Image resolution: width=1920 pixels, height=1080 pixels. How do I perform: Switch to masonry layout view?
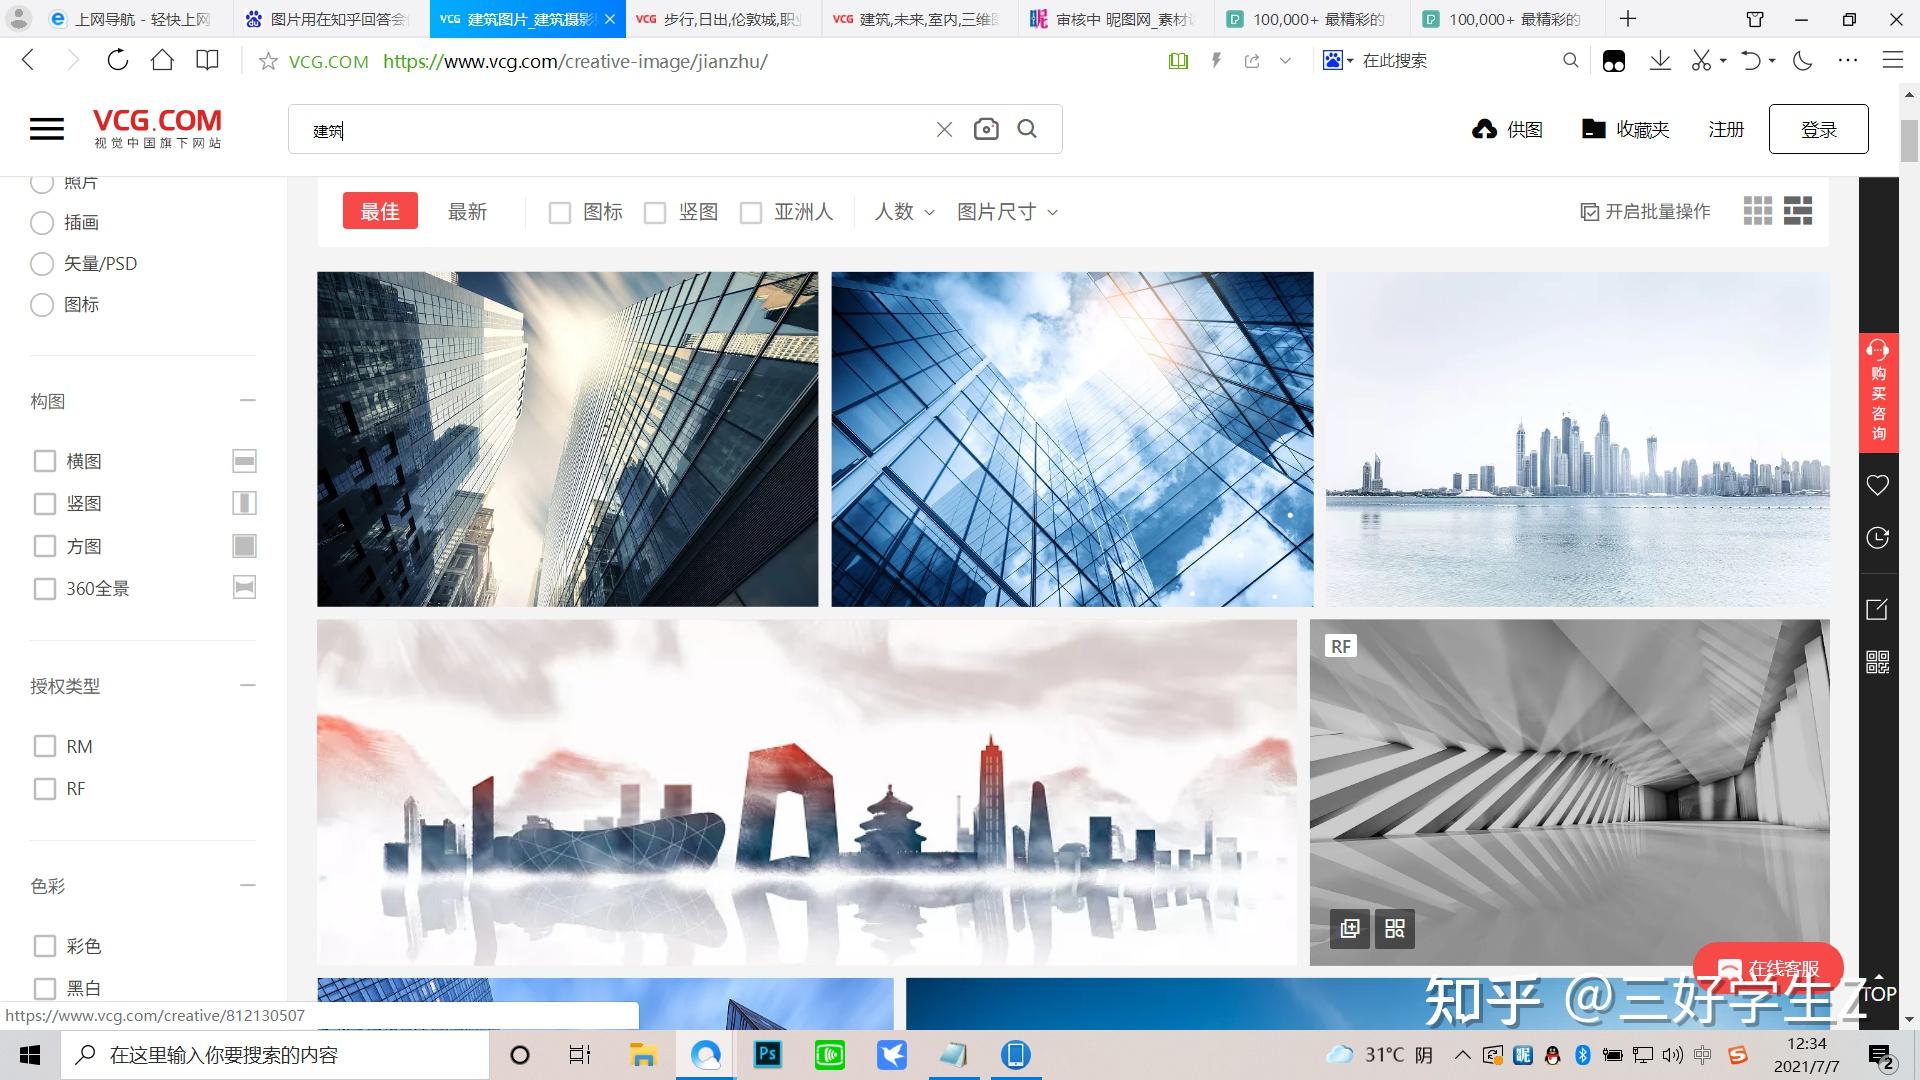click(x=1797, y=211)
